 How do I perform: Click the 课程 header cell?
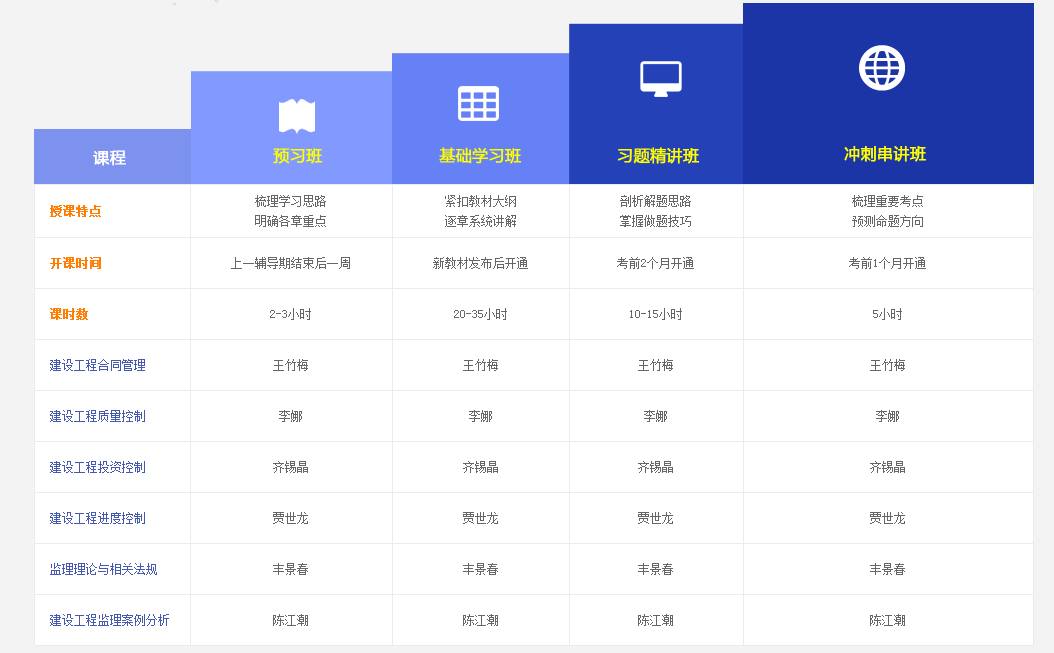[109, 158]
